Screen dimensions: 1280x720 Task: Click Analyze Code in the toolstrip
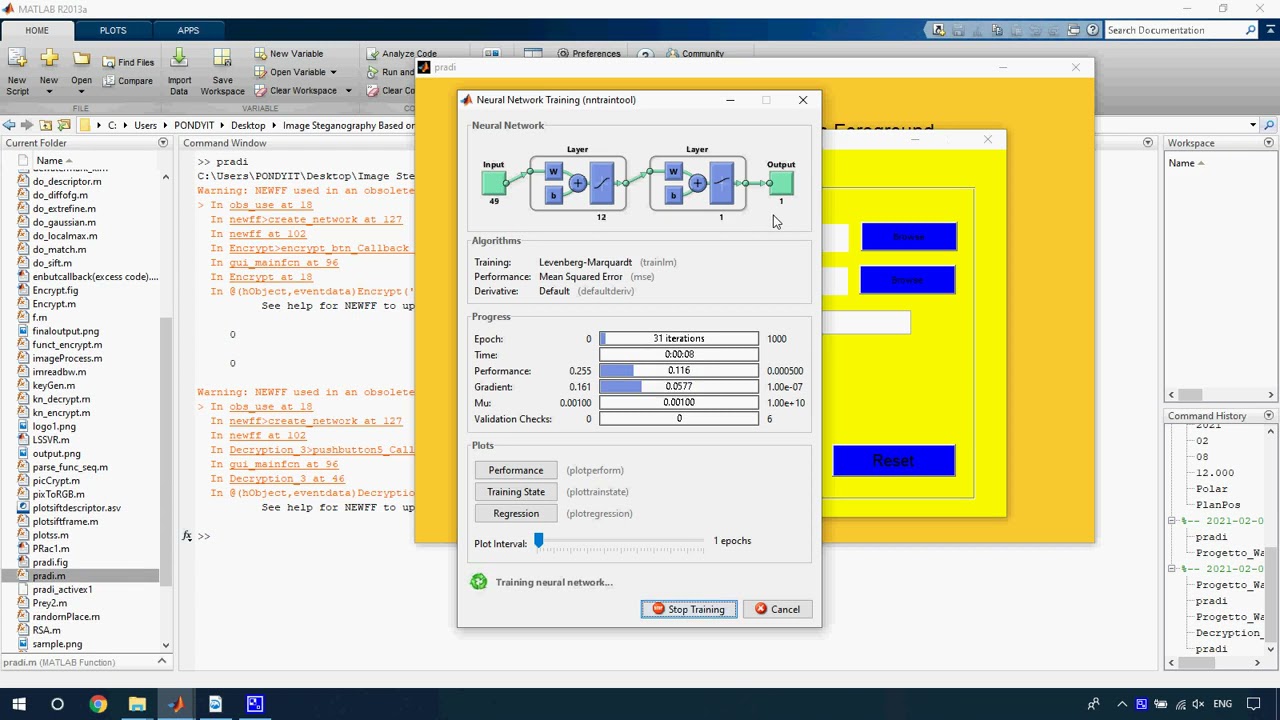click(402, 54)
